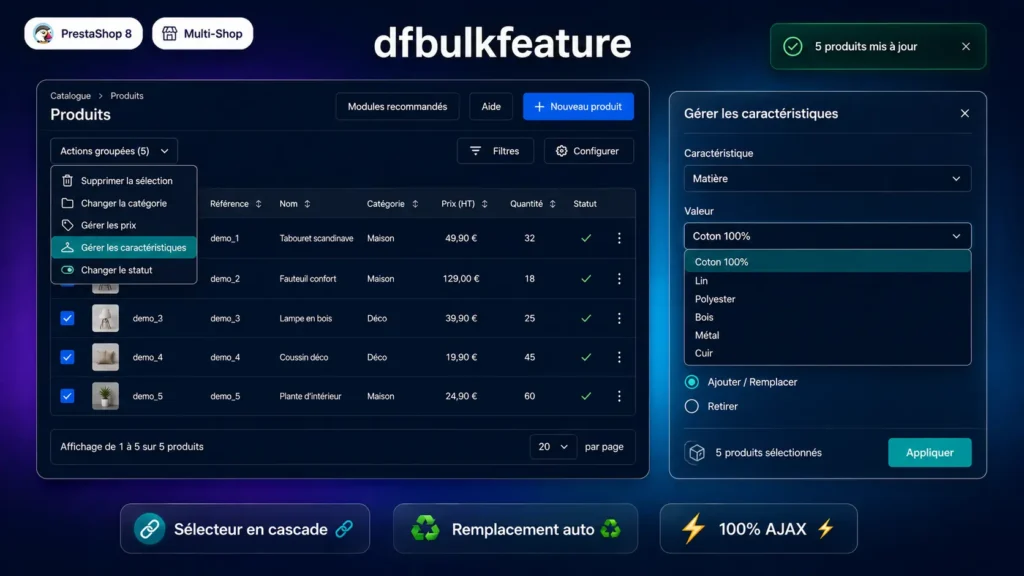Uncheck the demo_3 product checkbox

tap(67, 319)
